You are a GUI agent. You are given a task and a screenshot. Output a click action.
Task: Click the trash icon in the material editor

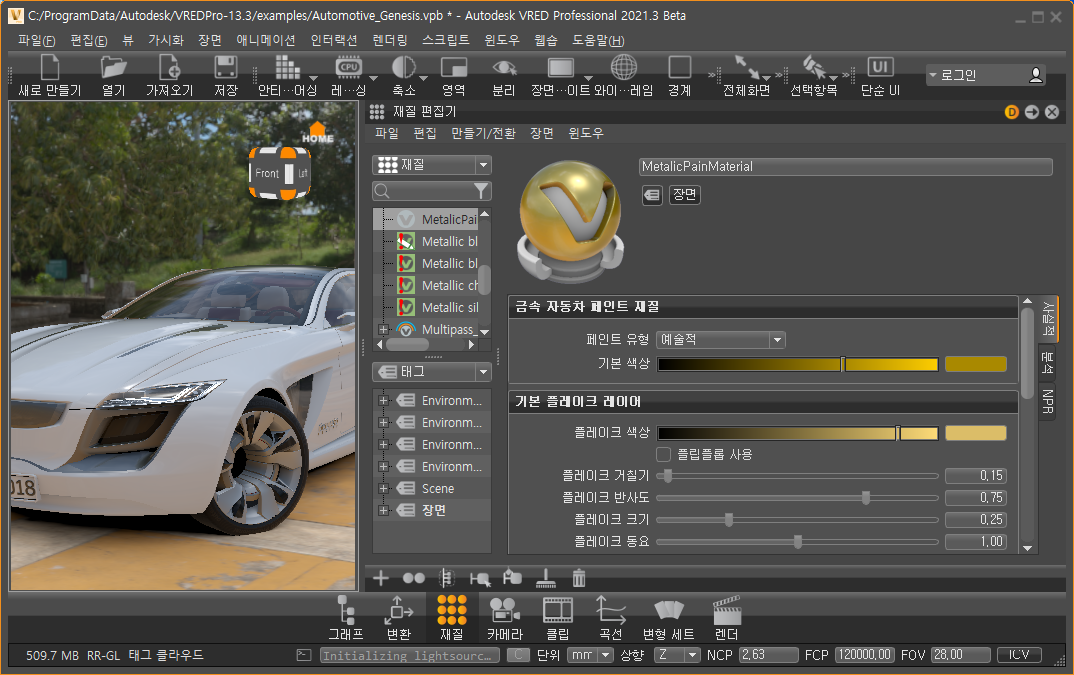(x=578, y=577)
